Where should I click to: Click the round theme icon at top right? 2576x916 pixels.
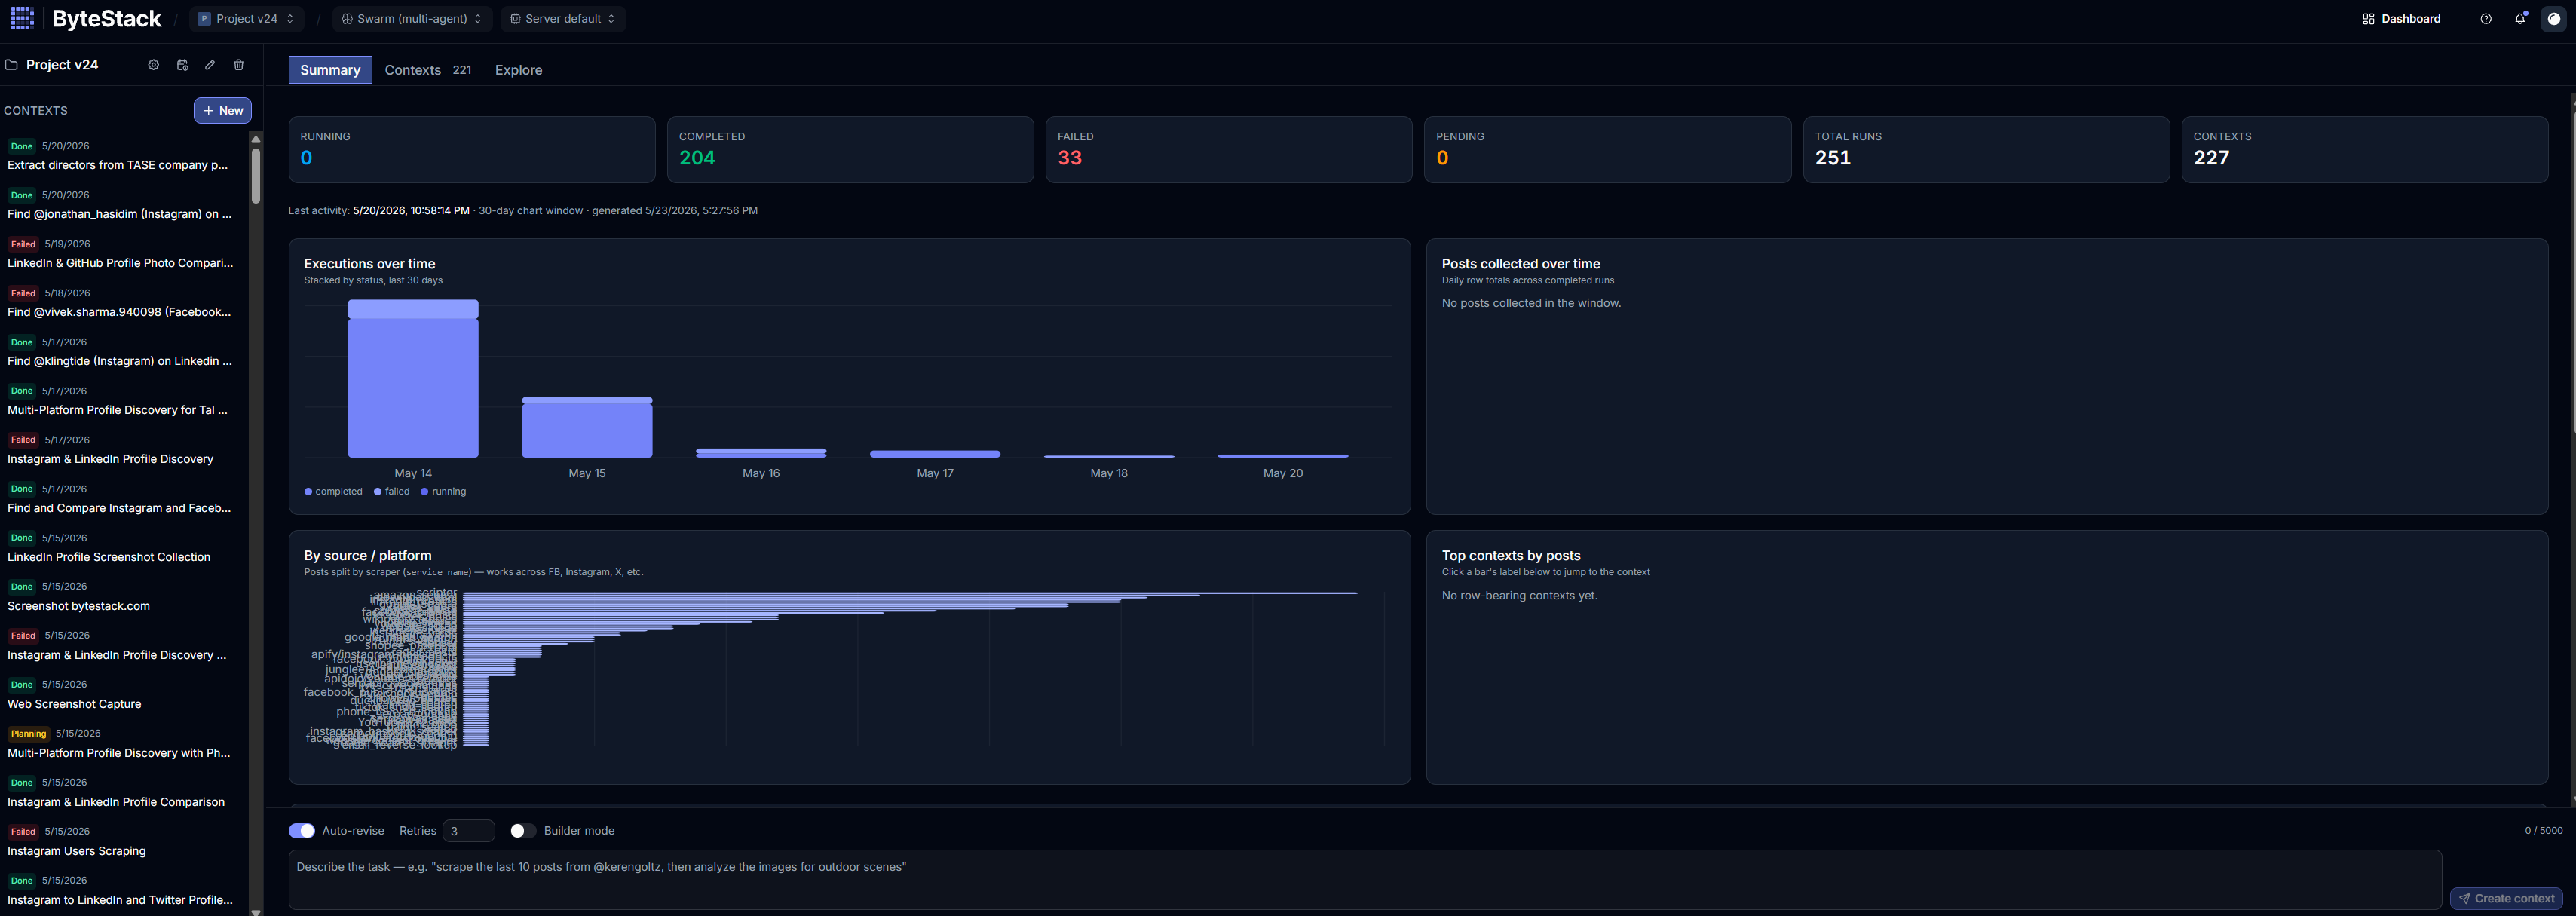[x=2553, y=19]
